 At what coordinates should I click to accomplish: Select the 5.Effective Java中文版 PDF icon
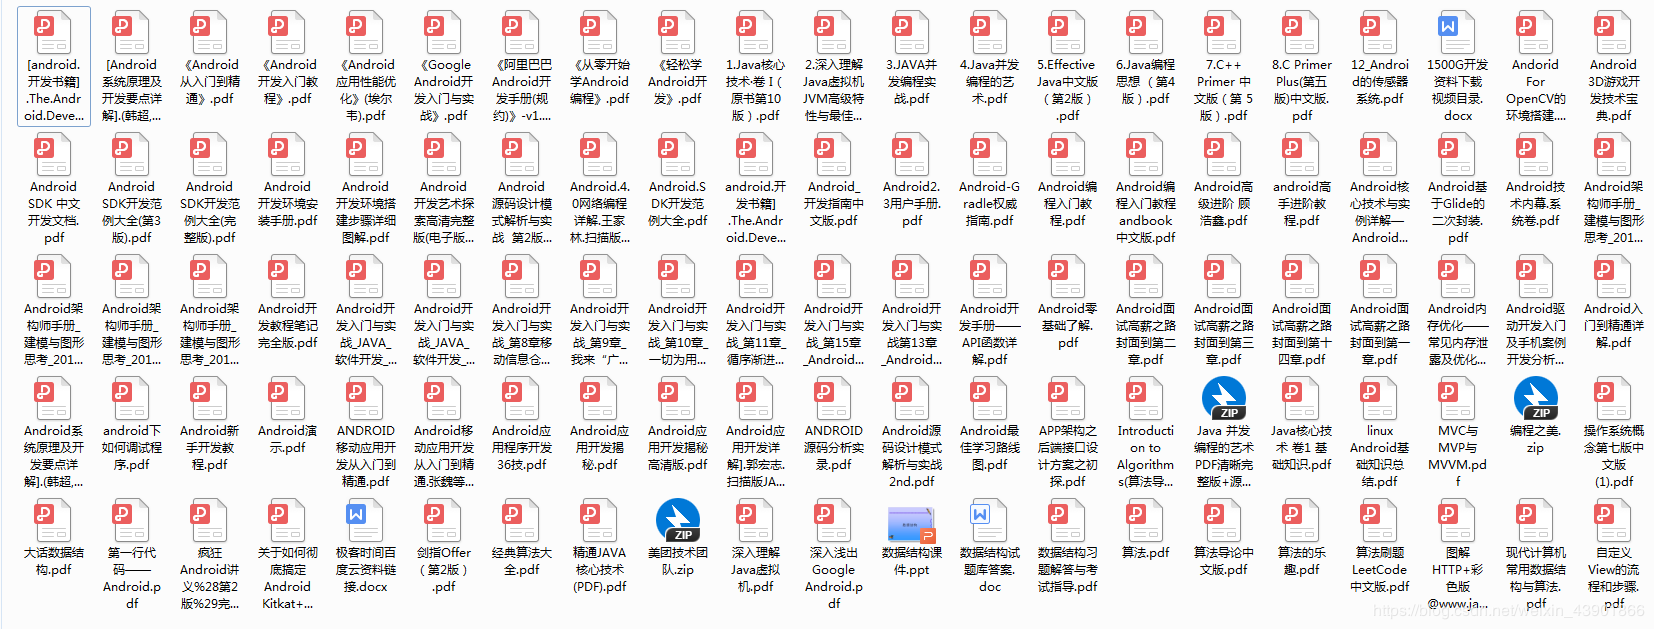pyautogui.click(x=1068, y=32)
